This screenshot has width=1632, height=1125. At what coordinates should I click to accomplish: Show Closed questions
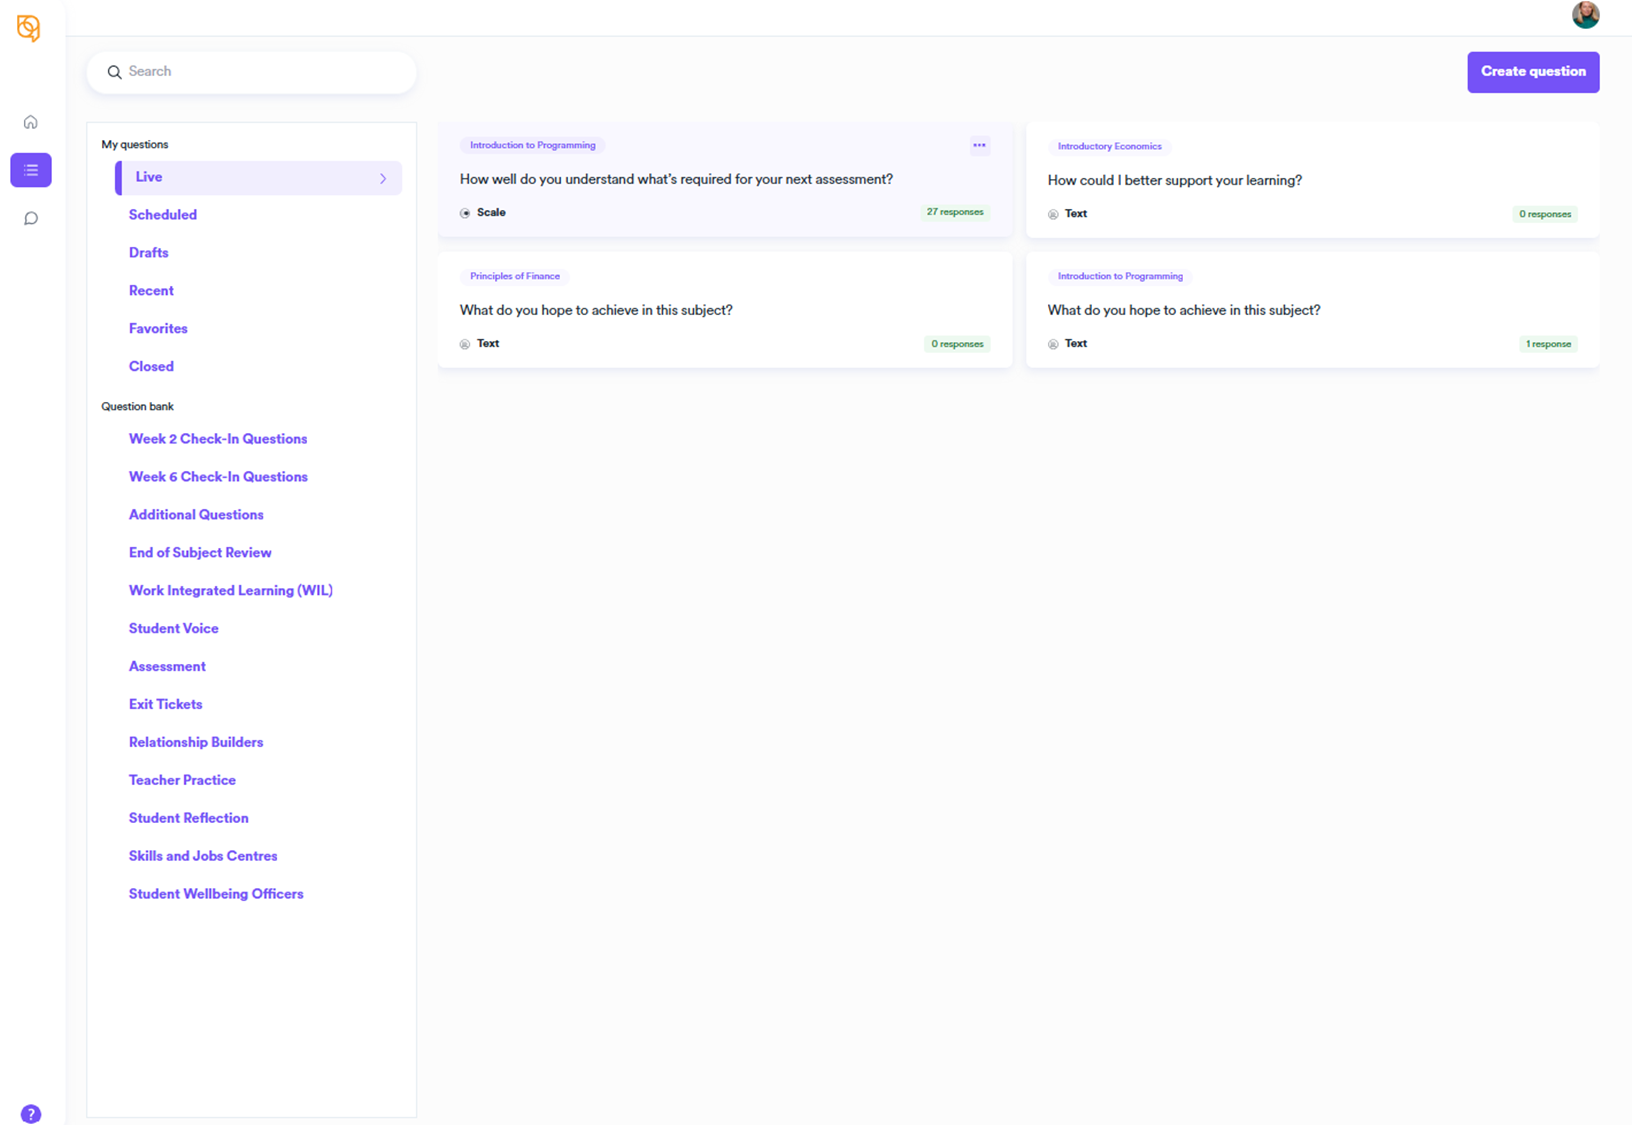click(x=151, y=367)
